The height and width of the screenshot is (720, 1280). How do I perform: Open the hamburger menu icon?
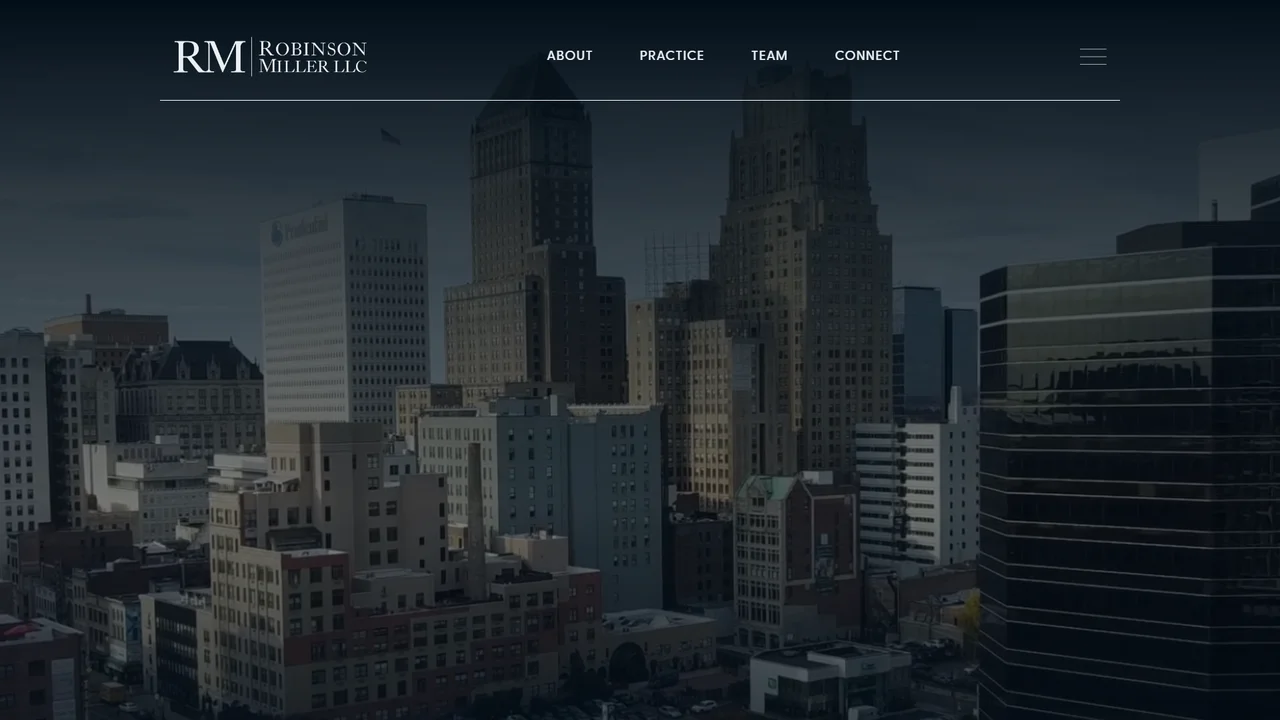click(1093, 57)
